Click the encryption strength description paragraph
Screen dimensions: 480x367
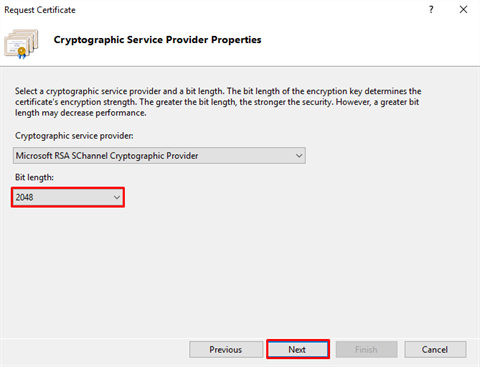pyautogui.click(x=218, y=102)
